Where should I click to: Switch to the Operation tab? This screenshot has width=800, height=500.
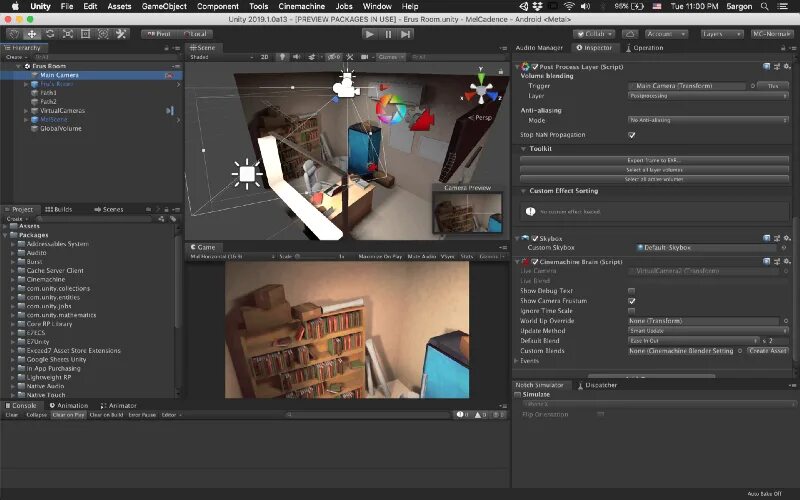pyautogui.click(x=644, y=48)
